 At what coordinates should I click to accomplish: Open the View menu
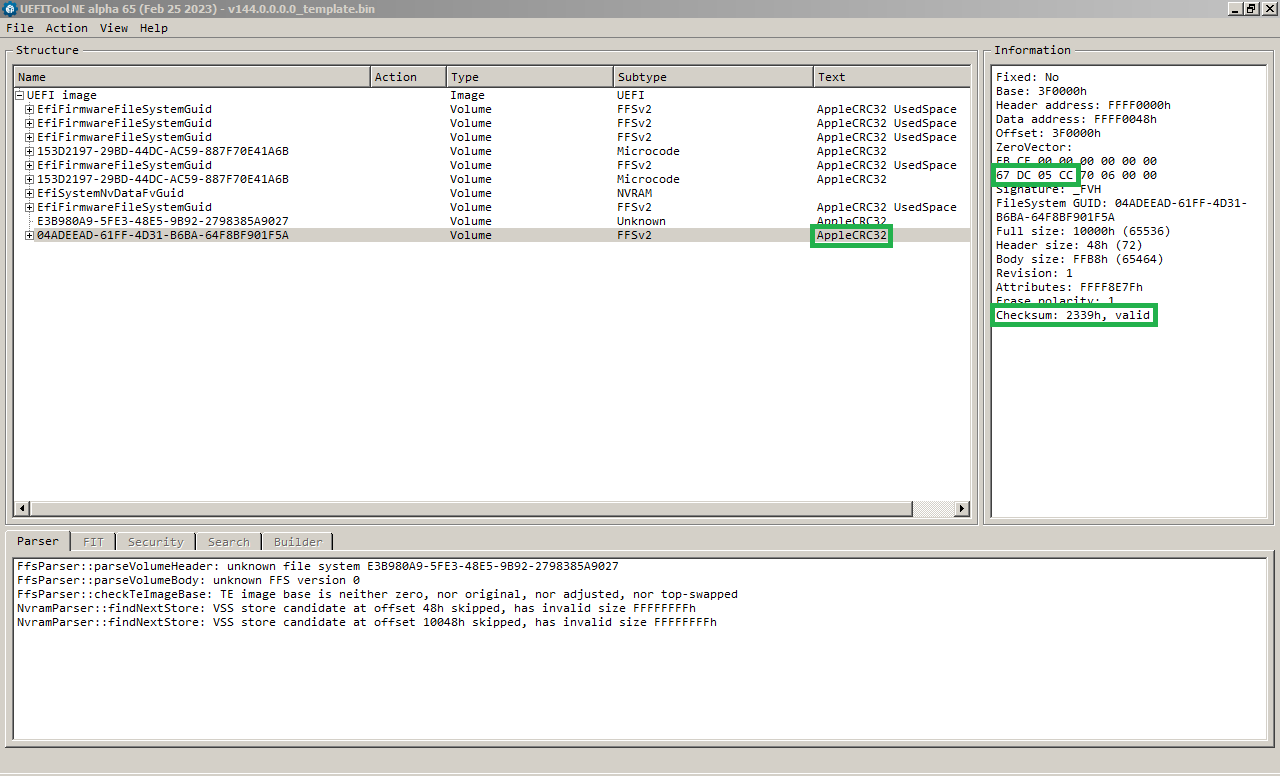click(x=113, y=28)
